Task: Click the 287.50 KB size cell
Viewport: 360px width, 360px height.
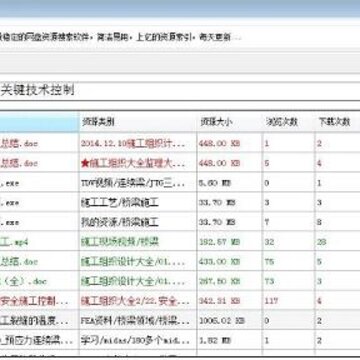Action: coord(230,281)
